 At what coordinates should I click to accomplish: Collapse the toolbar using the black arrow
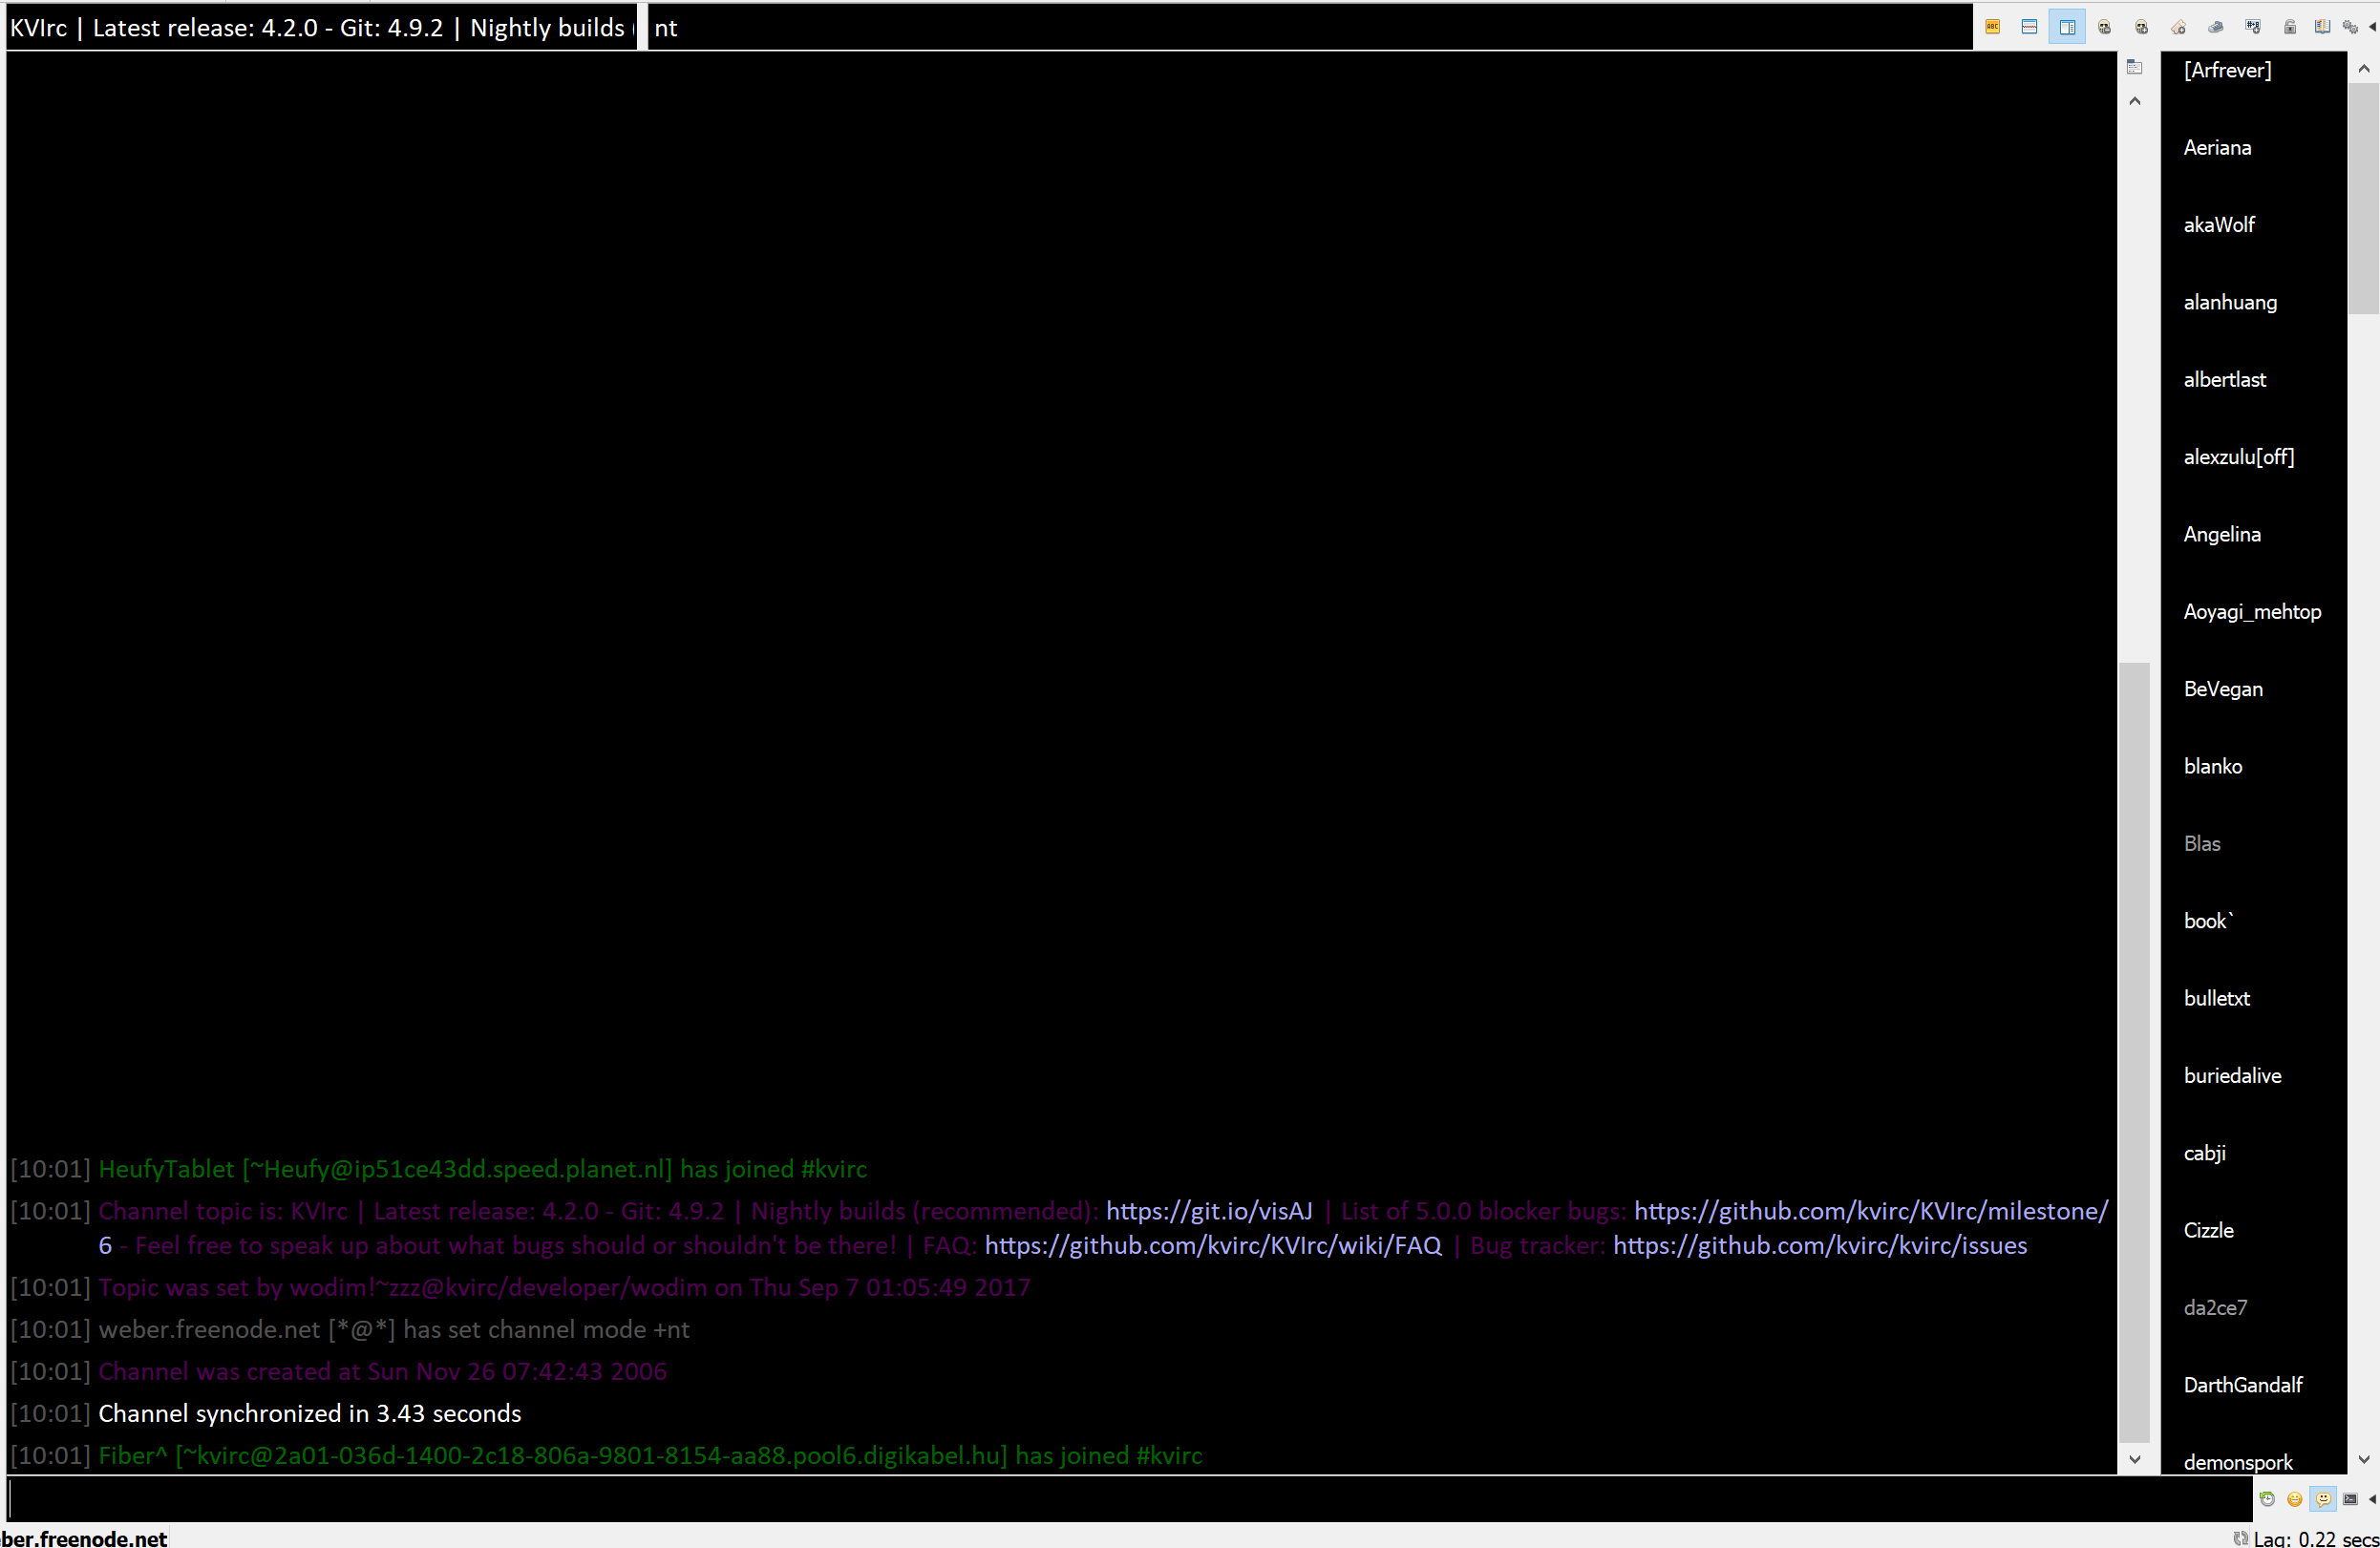(x=2373, y=27)
